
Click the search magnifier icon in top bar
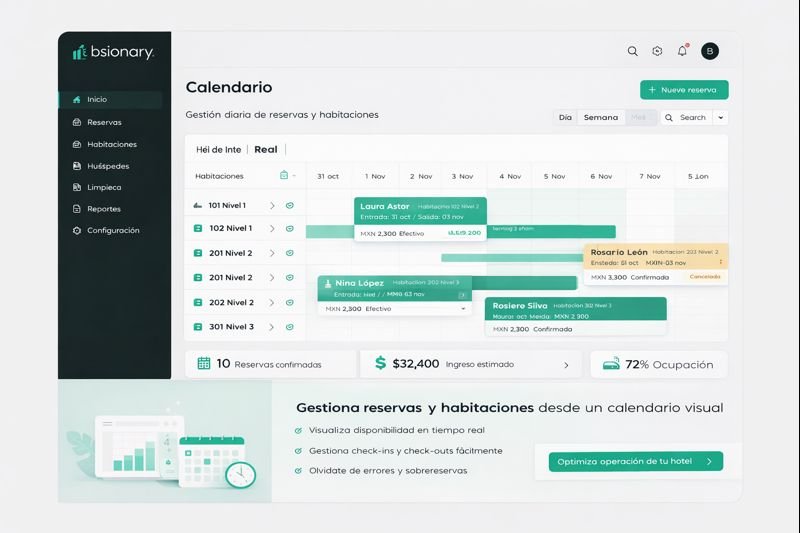click(632, 51)
